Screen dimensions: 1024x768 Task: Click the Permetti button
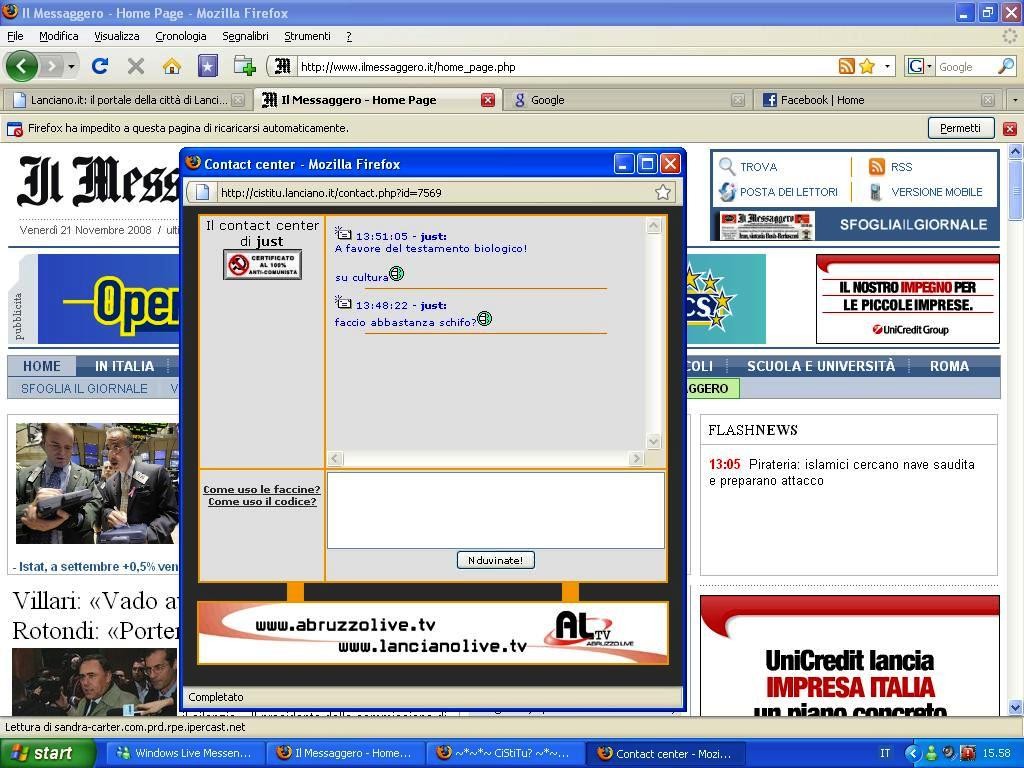pos(961,128)
